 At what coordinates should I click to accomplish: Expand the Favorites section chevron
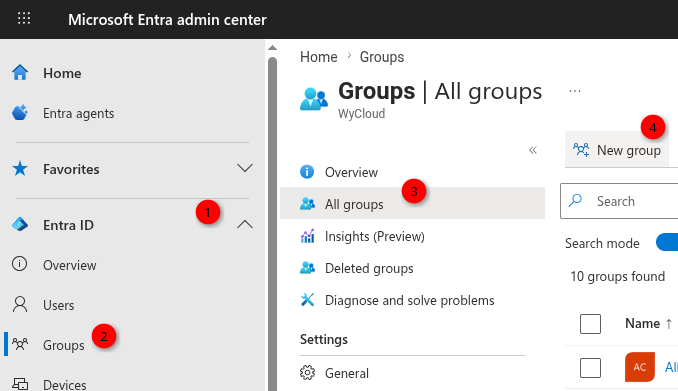tap(245, 168)
